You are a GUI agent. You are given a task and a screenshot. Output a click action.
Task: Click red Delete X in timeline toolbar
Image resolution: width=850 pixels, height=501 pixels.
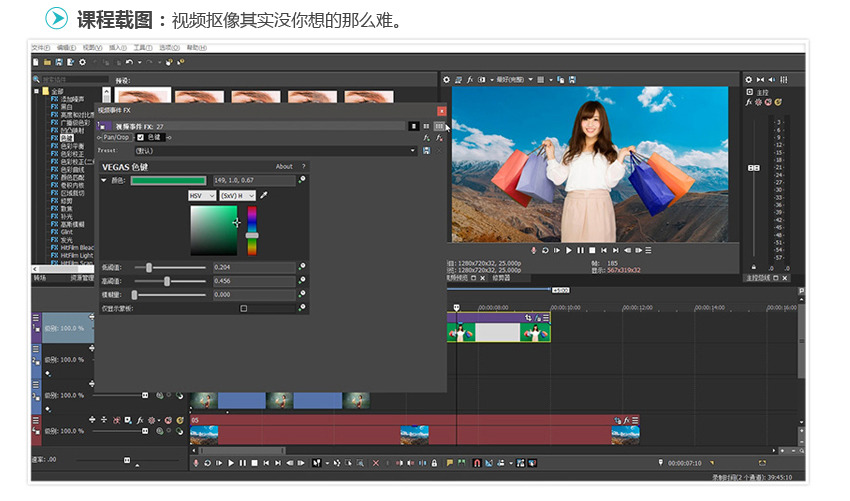(x=376, y=463)
